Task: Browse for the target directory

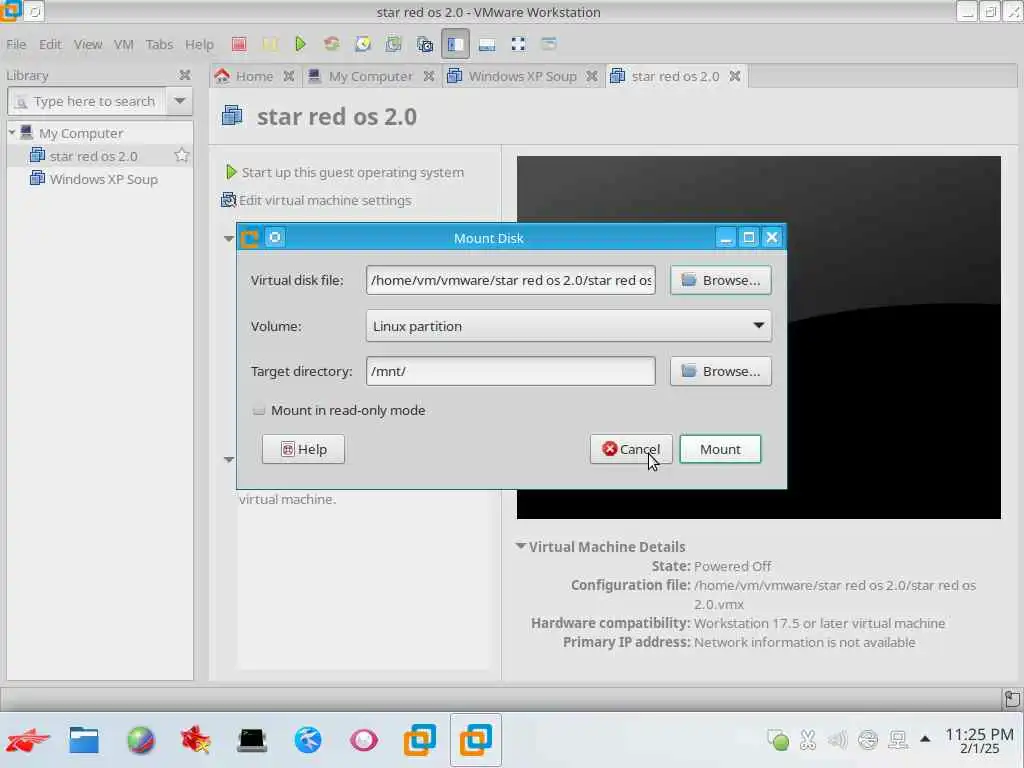Action: 720,371
